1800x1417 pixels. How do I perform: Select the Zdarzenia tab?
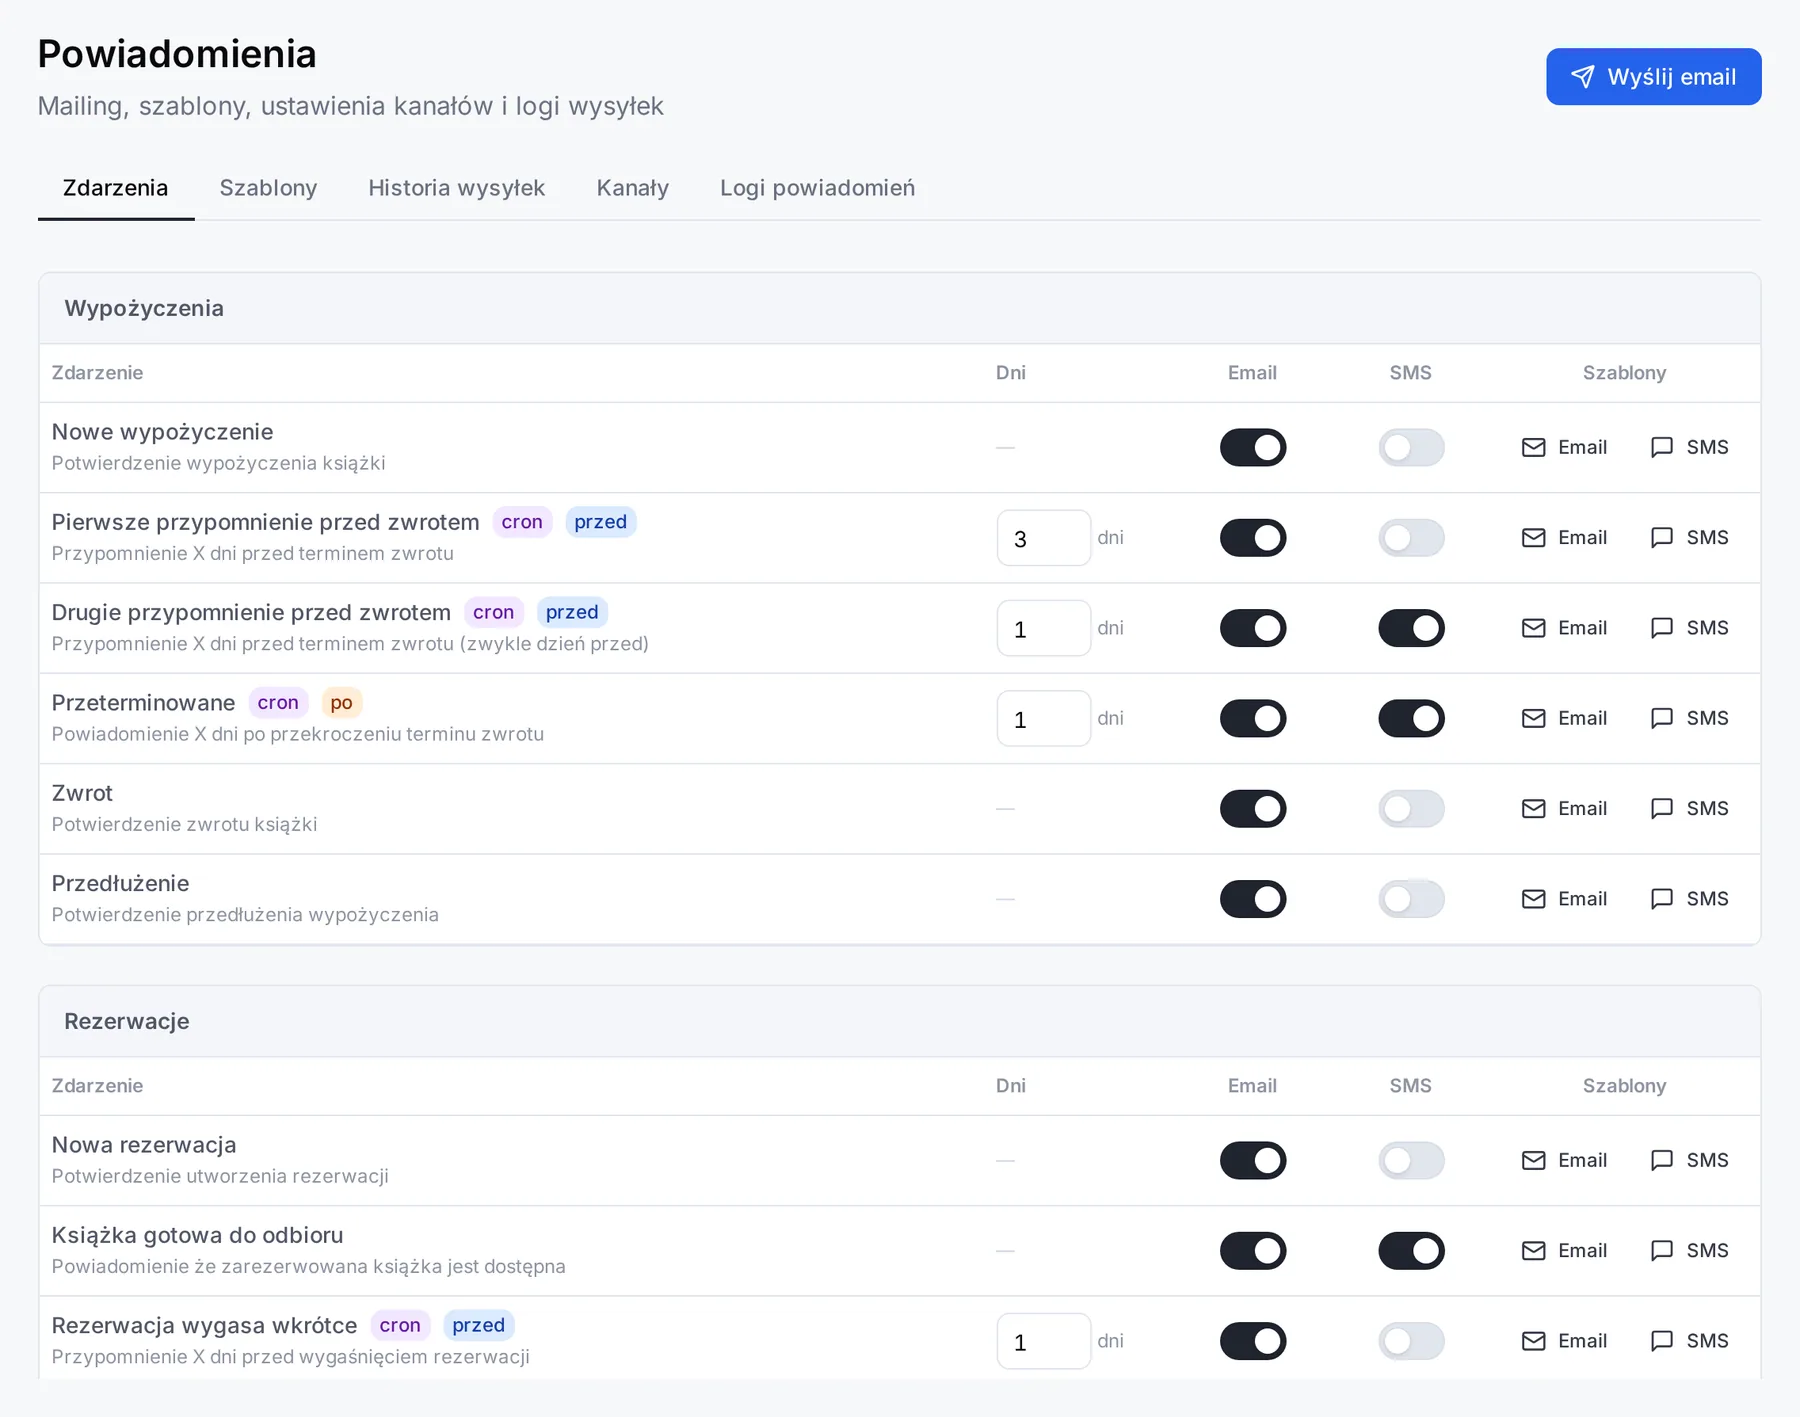click(x=116, y=188)
